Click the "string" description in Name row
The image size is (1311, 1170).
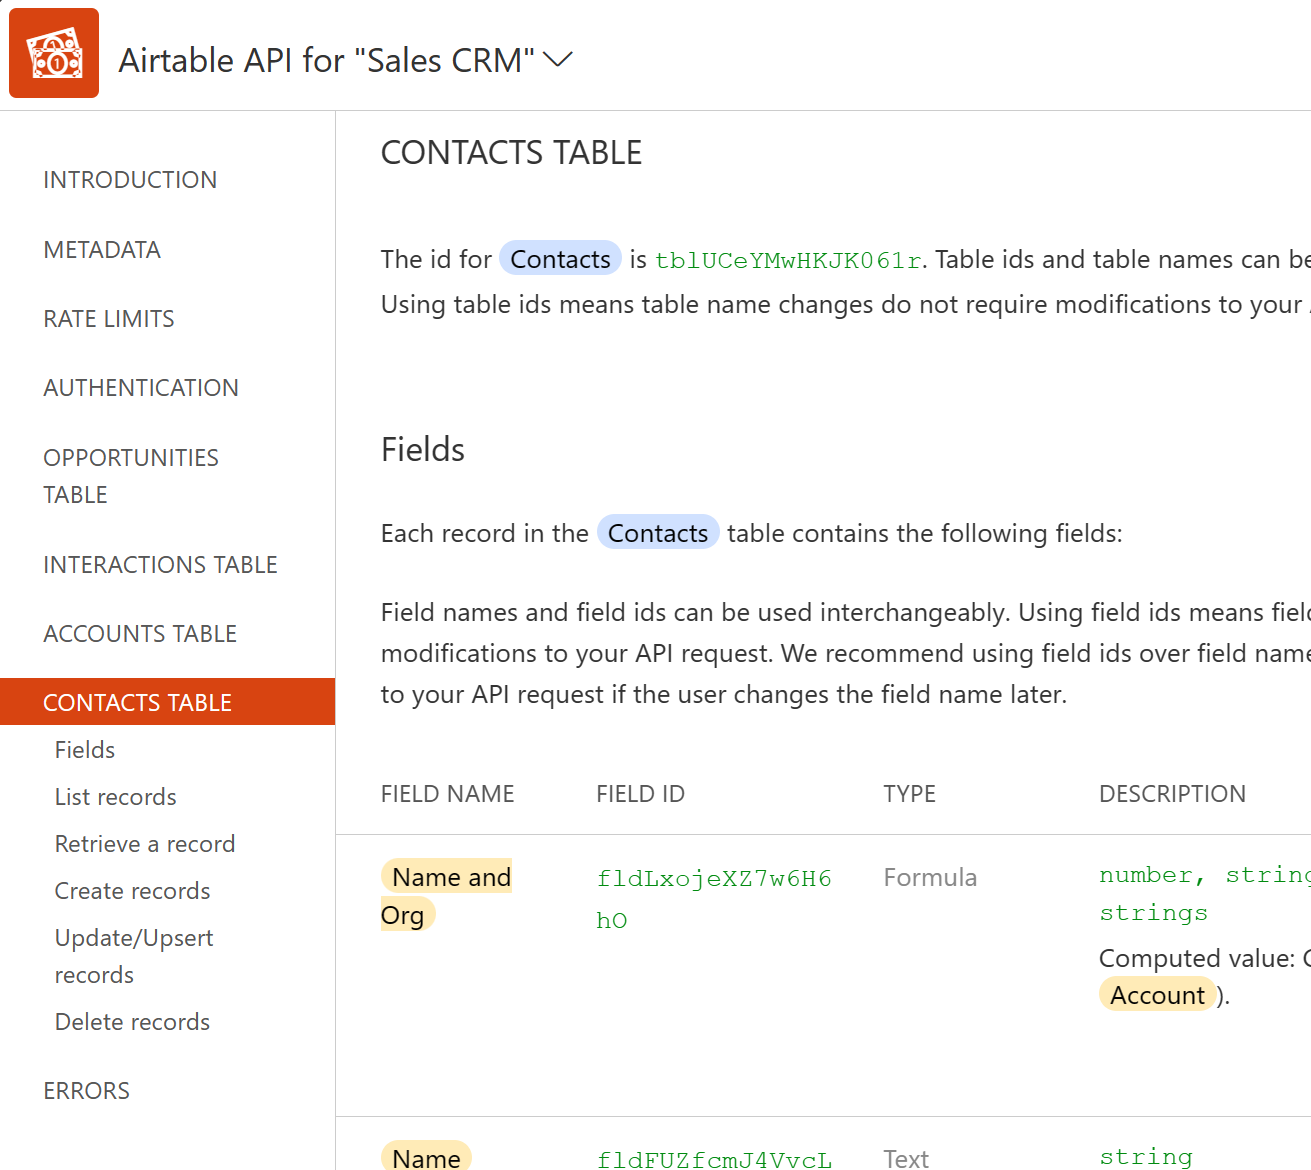[1146, 1157]
